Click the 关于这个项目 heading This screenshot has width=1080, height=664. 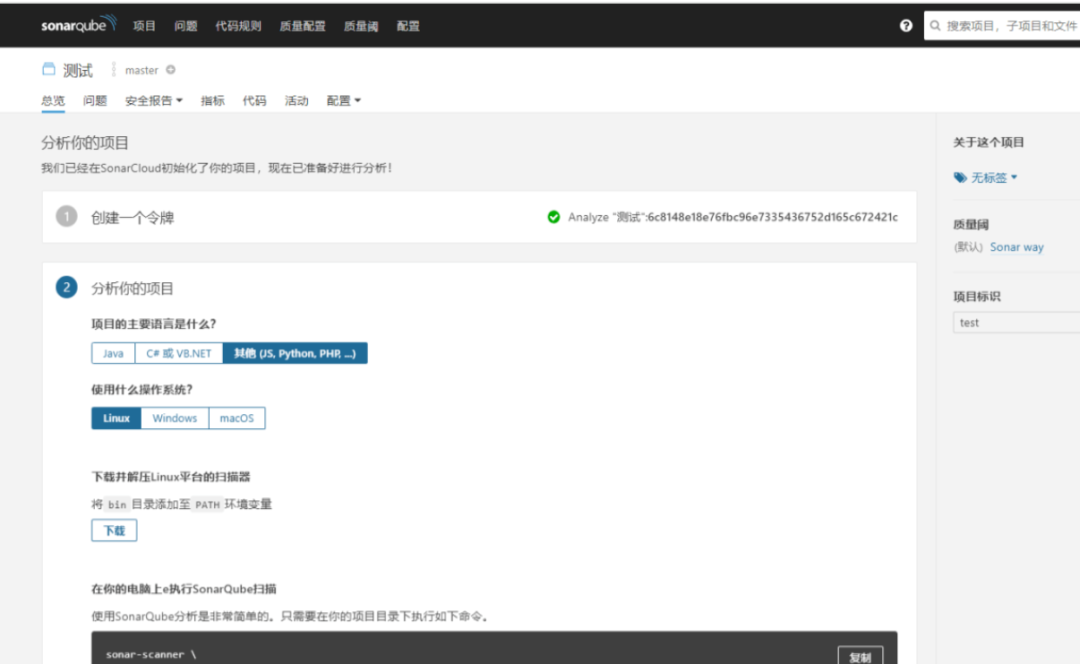[988, 142]
